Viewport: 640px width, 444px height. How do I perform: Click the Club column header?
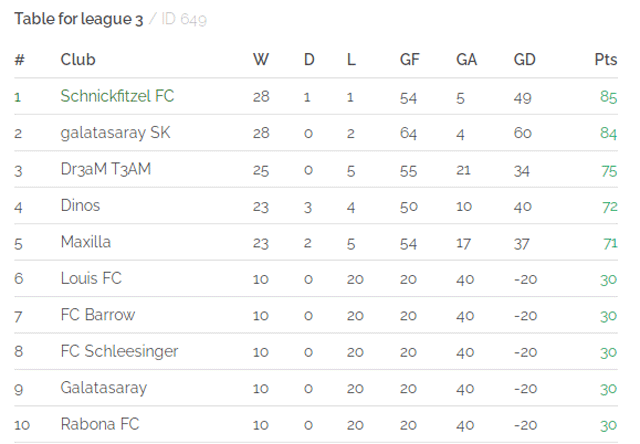point(78,60)
